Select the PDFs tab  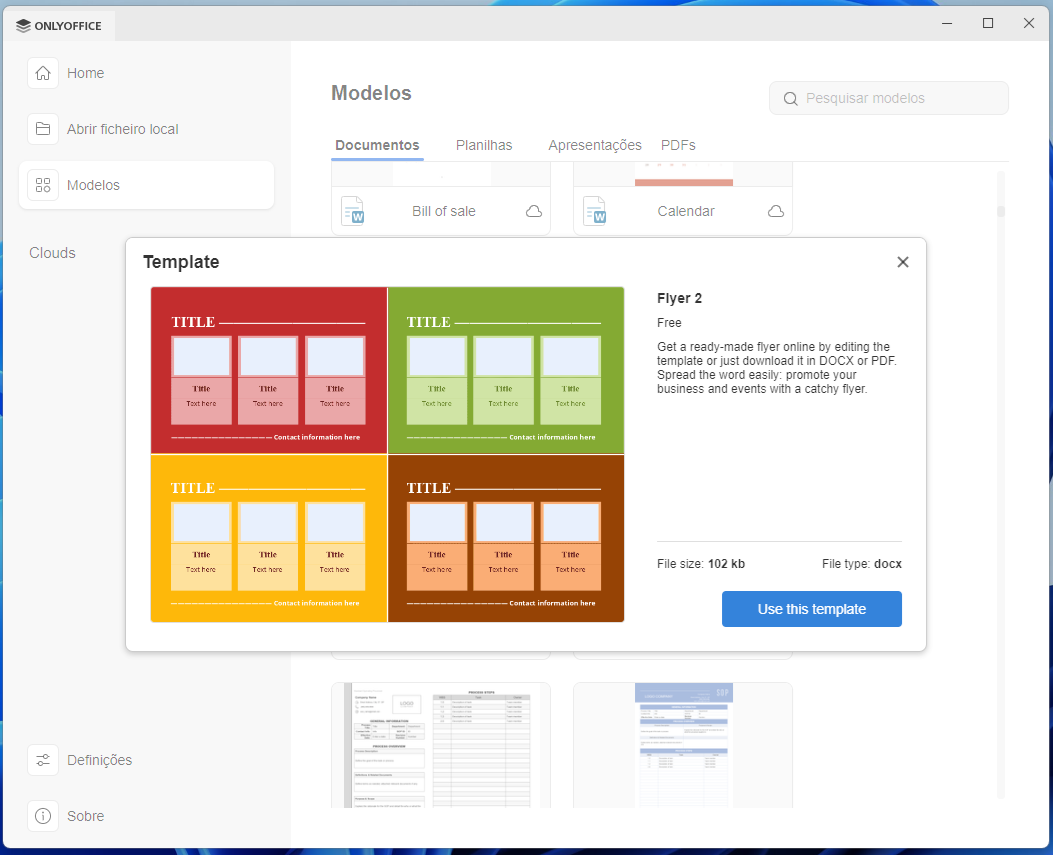click(x=678, y=145)
